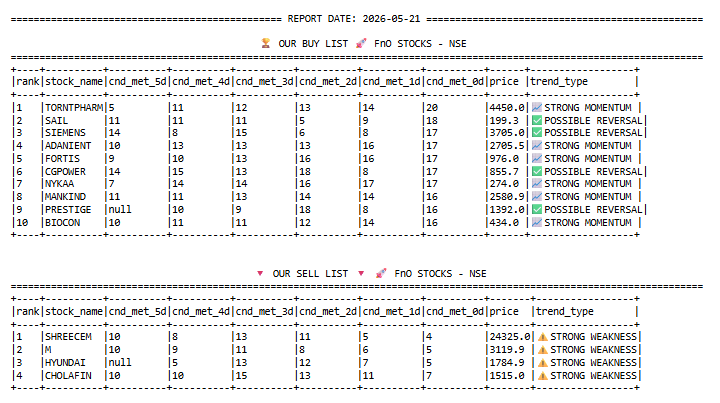Click 'FnO STOCKS - NSE' in buy list title
Screen dimensions: 720x403
[x=420, y=44]
